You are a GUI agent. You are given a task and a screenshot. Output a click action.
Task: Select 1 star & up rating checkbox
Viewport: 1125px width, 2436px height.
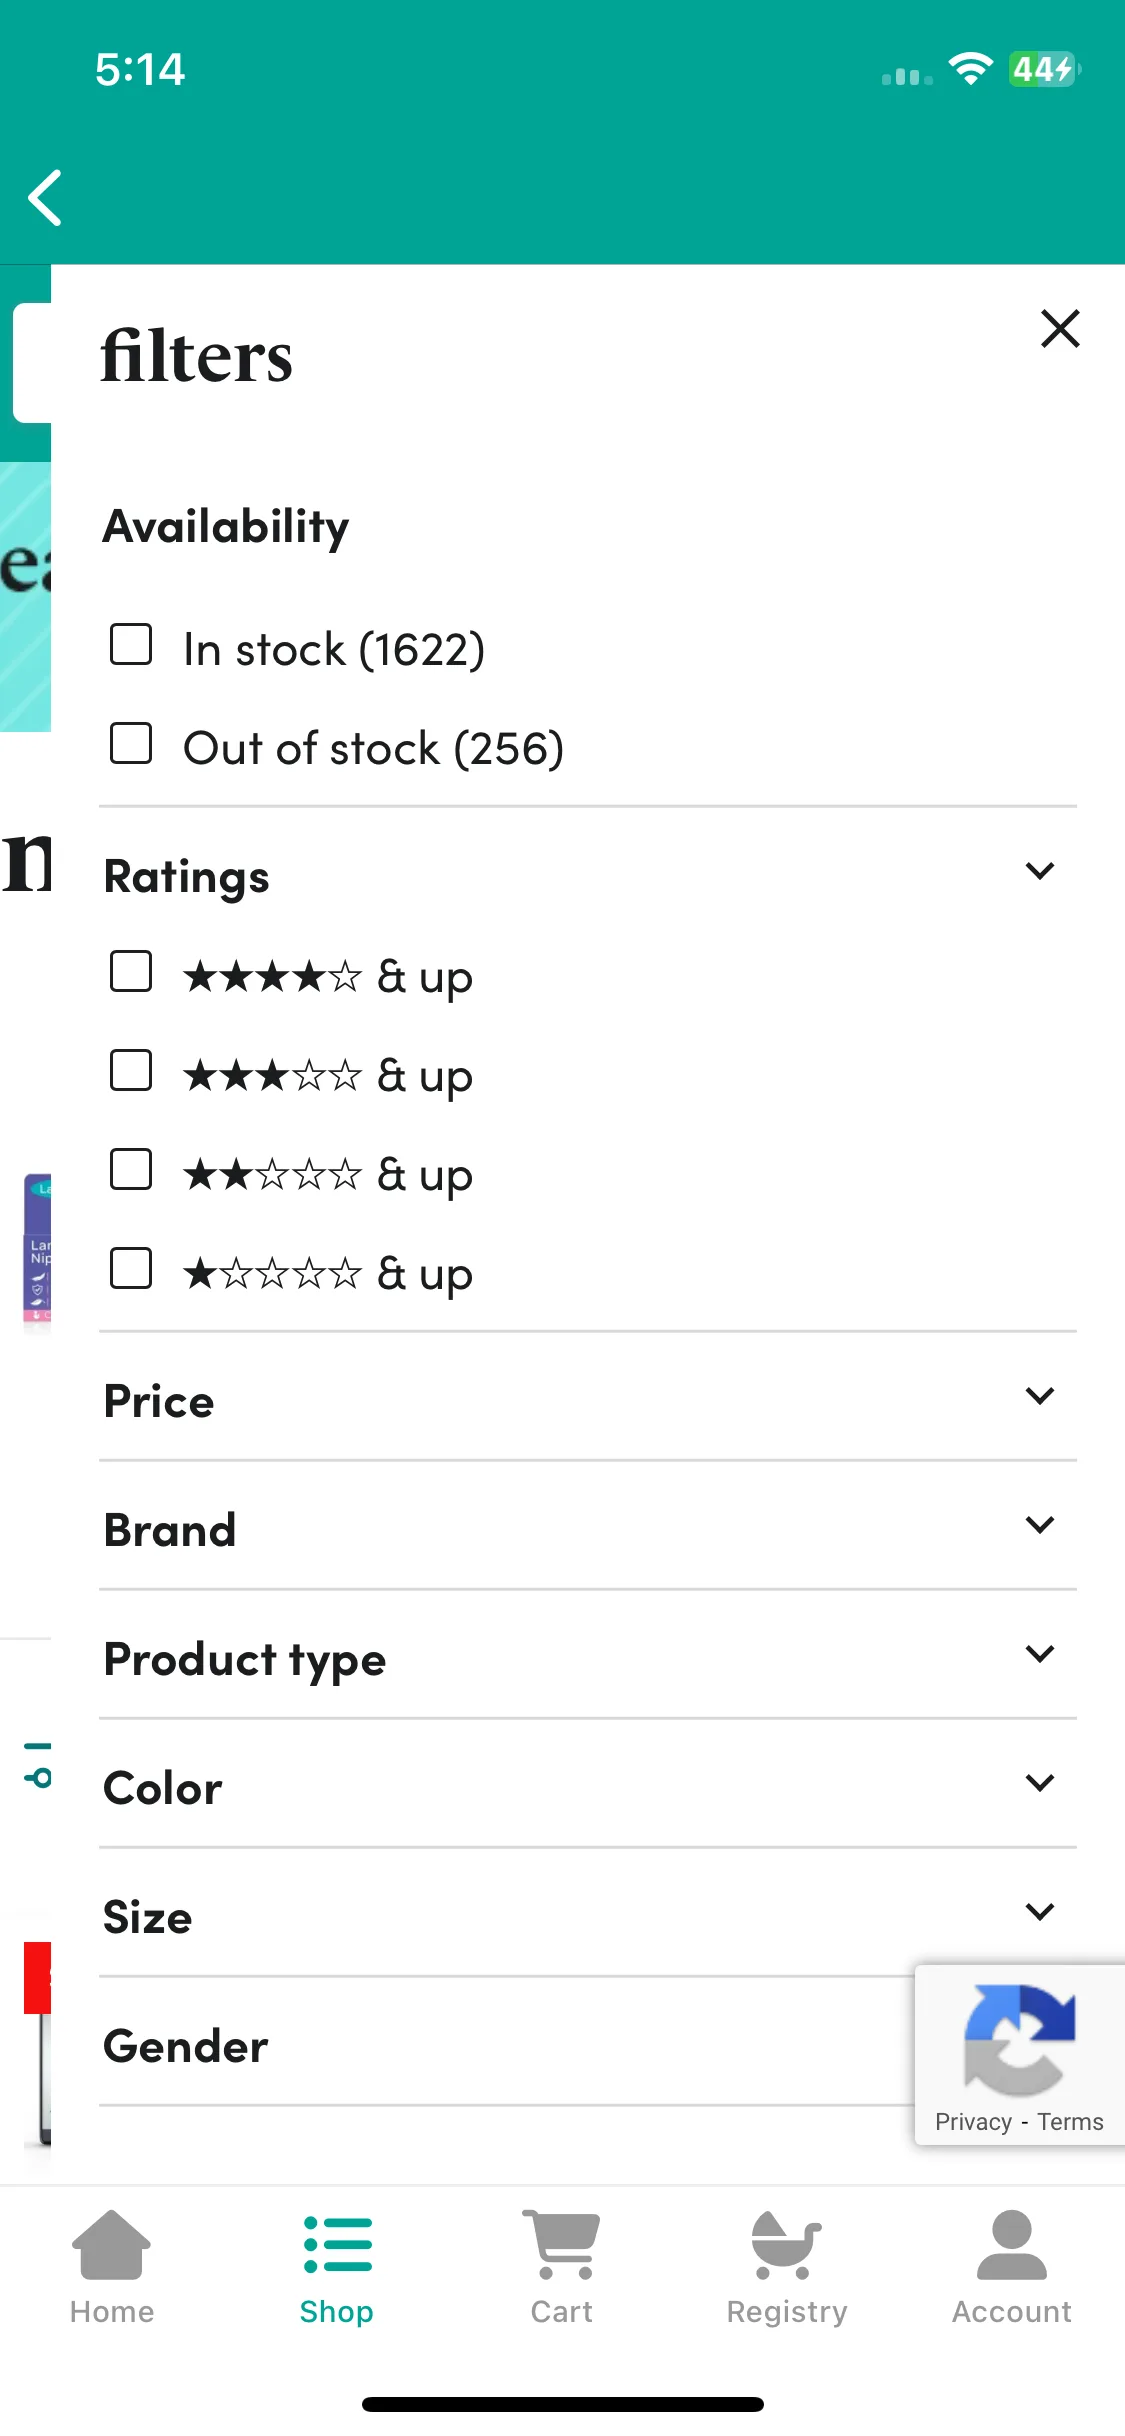pyautogui.click(x=131, y=1269)
